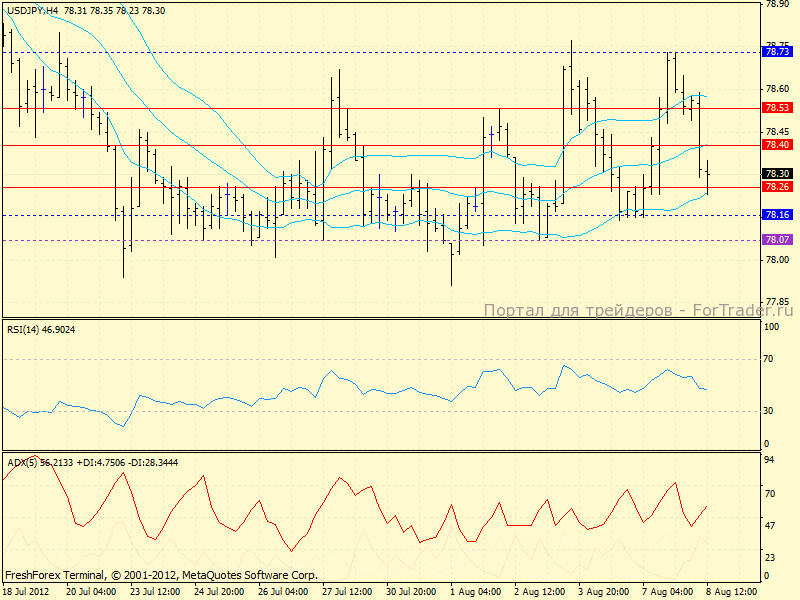The width and height of the screenshot is (800, 600).
Task: Click the 100 value on RSI scale
Action: pos(771,327)
